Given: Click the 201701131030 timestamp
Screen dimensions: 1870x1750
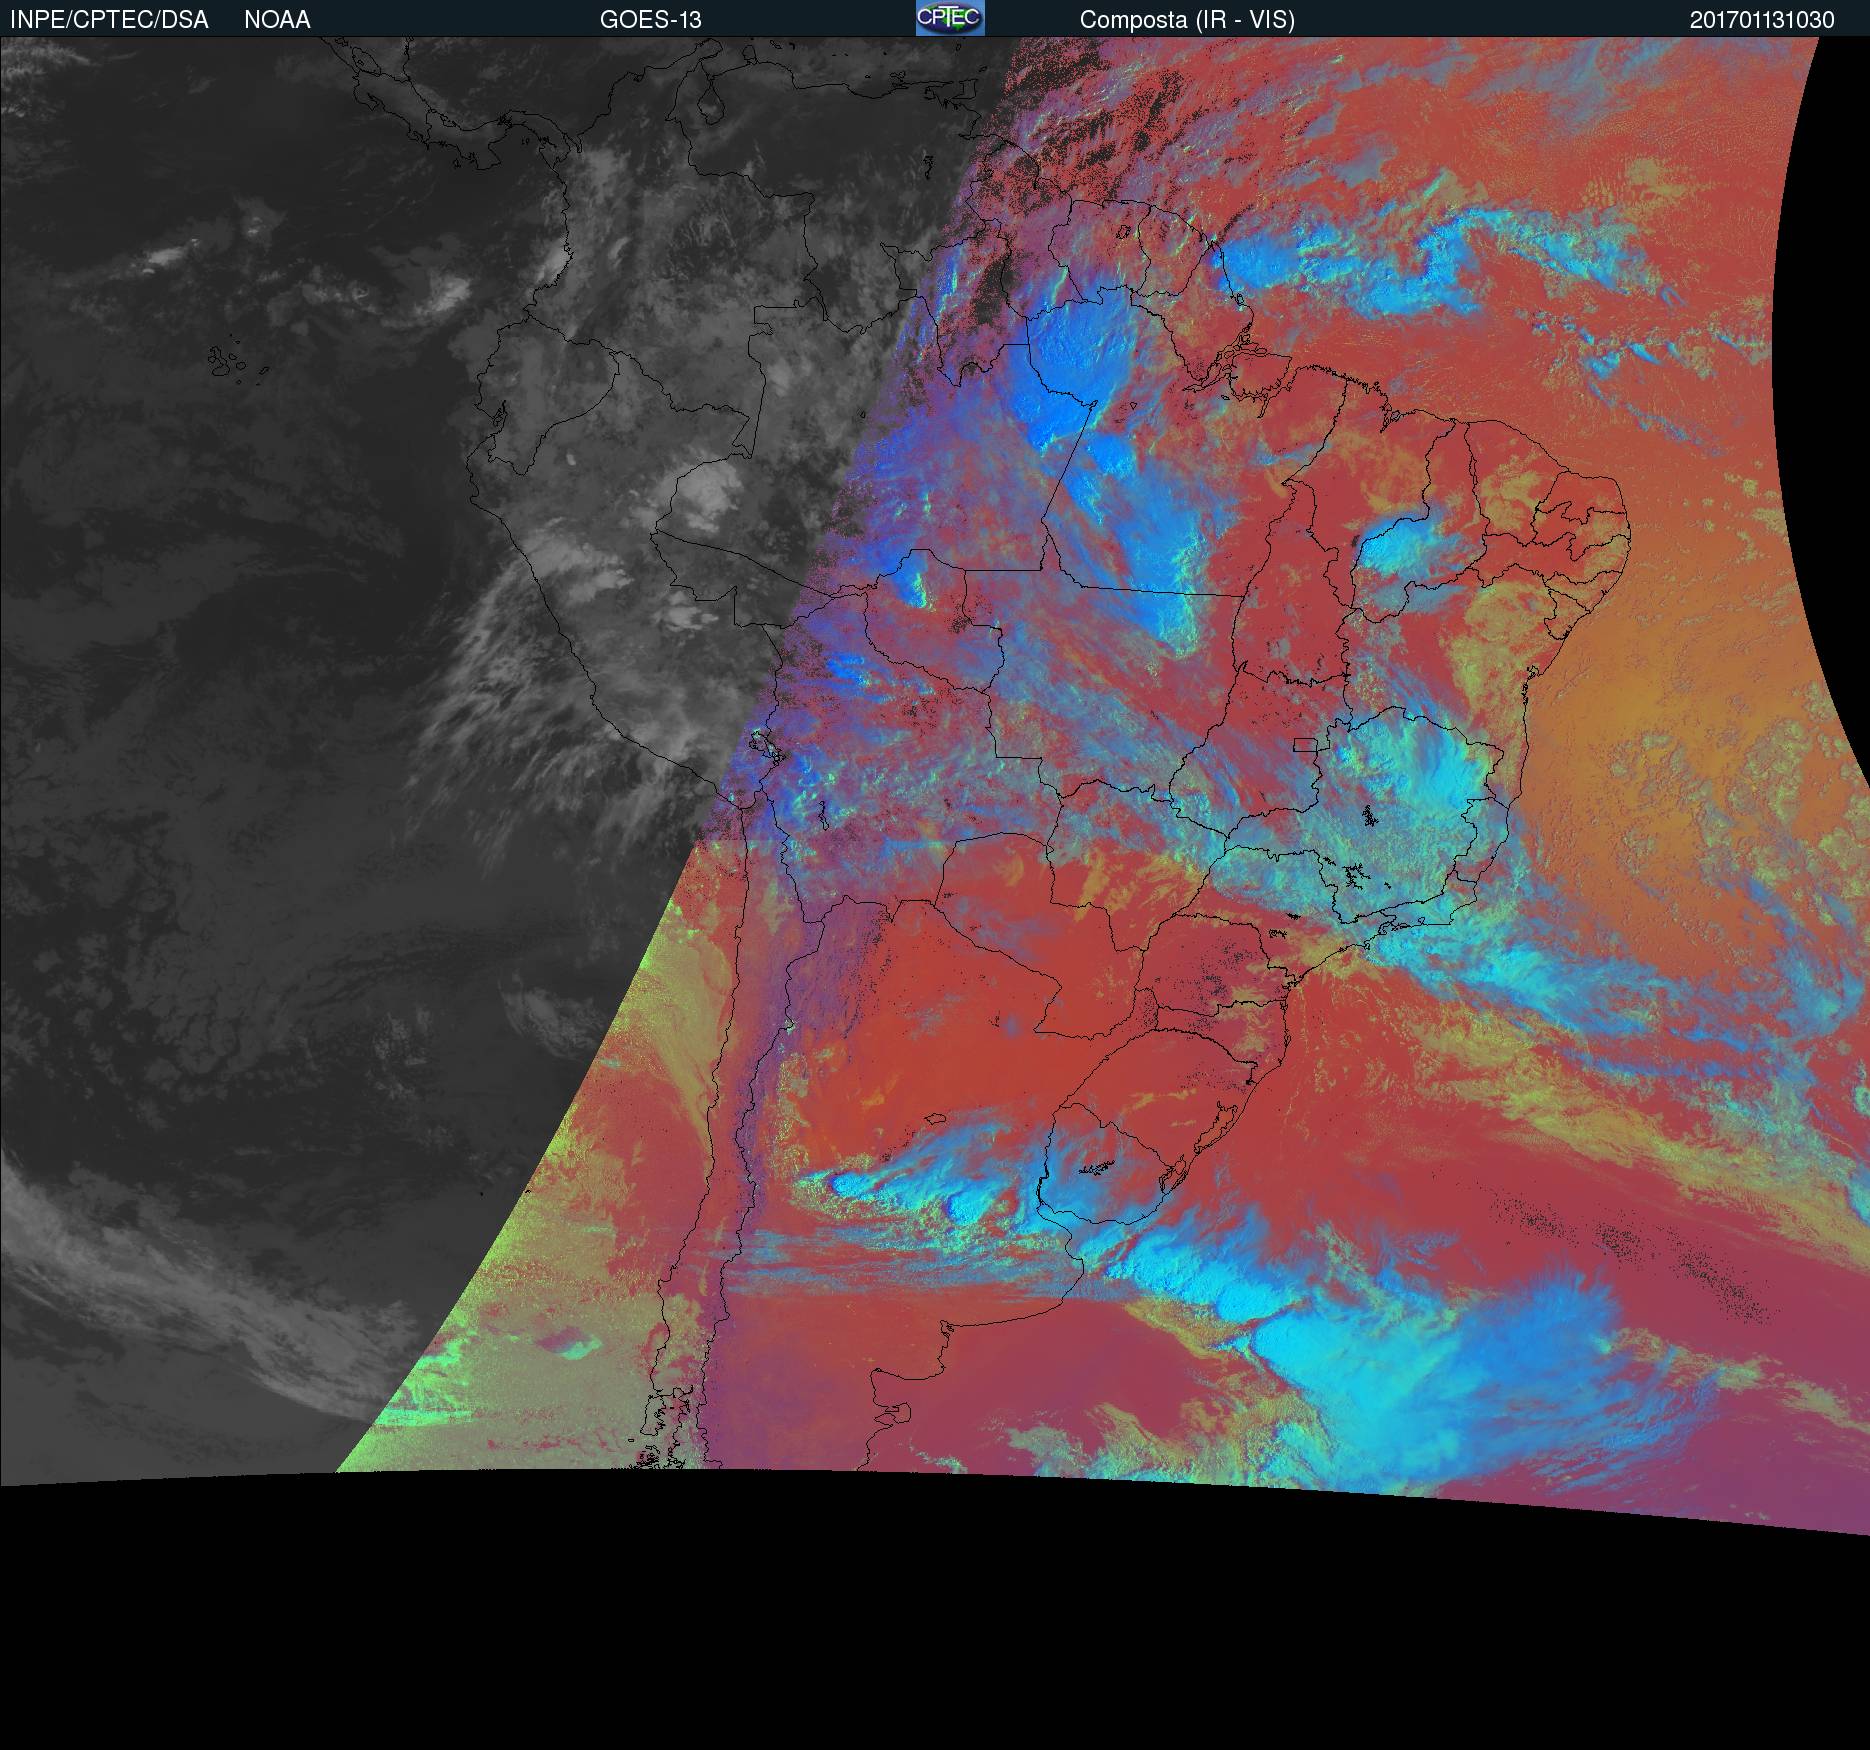Looking at the screenshot, I should point(1762,20).
